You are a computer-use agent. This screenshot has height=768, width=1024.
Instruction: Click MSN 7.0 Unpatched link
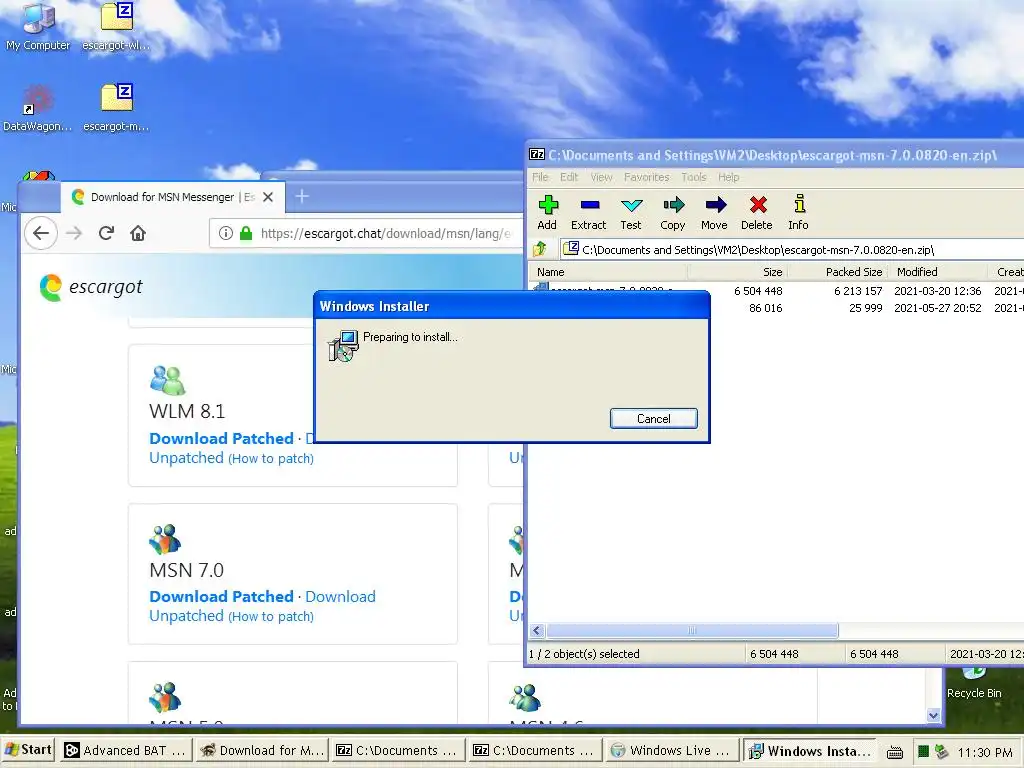pos(186,616)
